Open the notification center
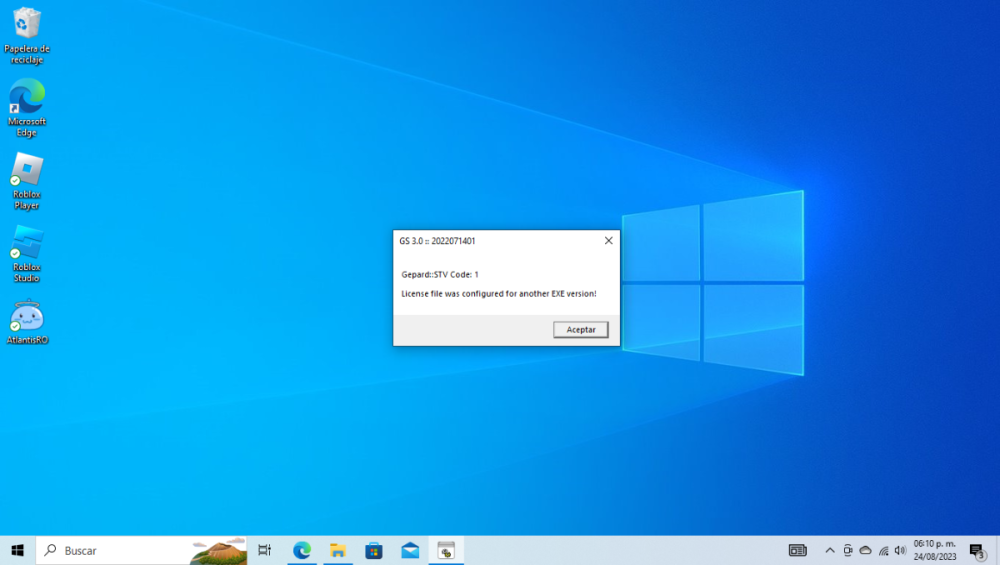 click(x=977, y=550)
